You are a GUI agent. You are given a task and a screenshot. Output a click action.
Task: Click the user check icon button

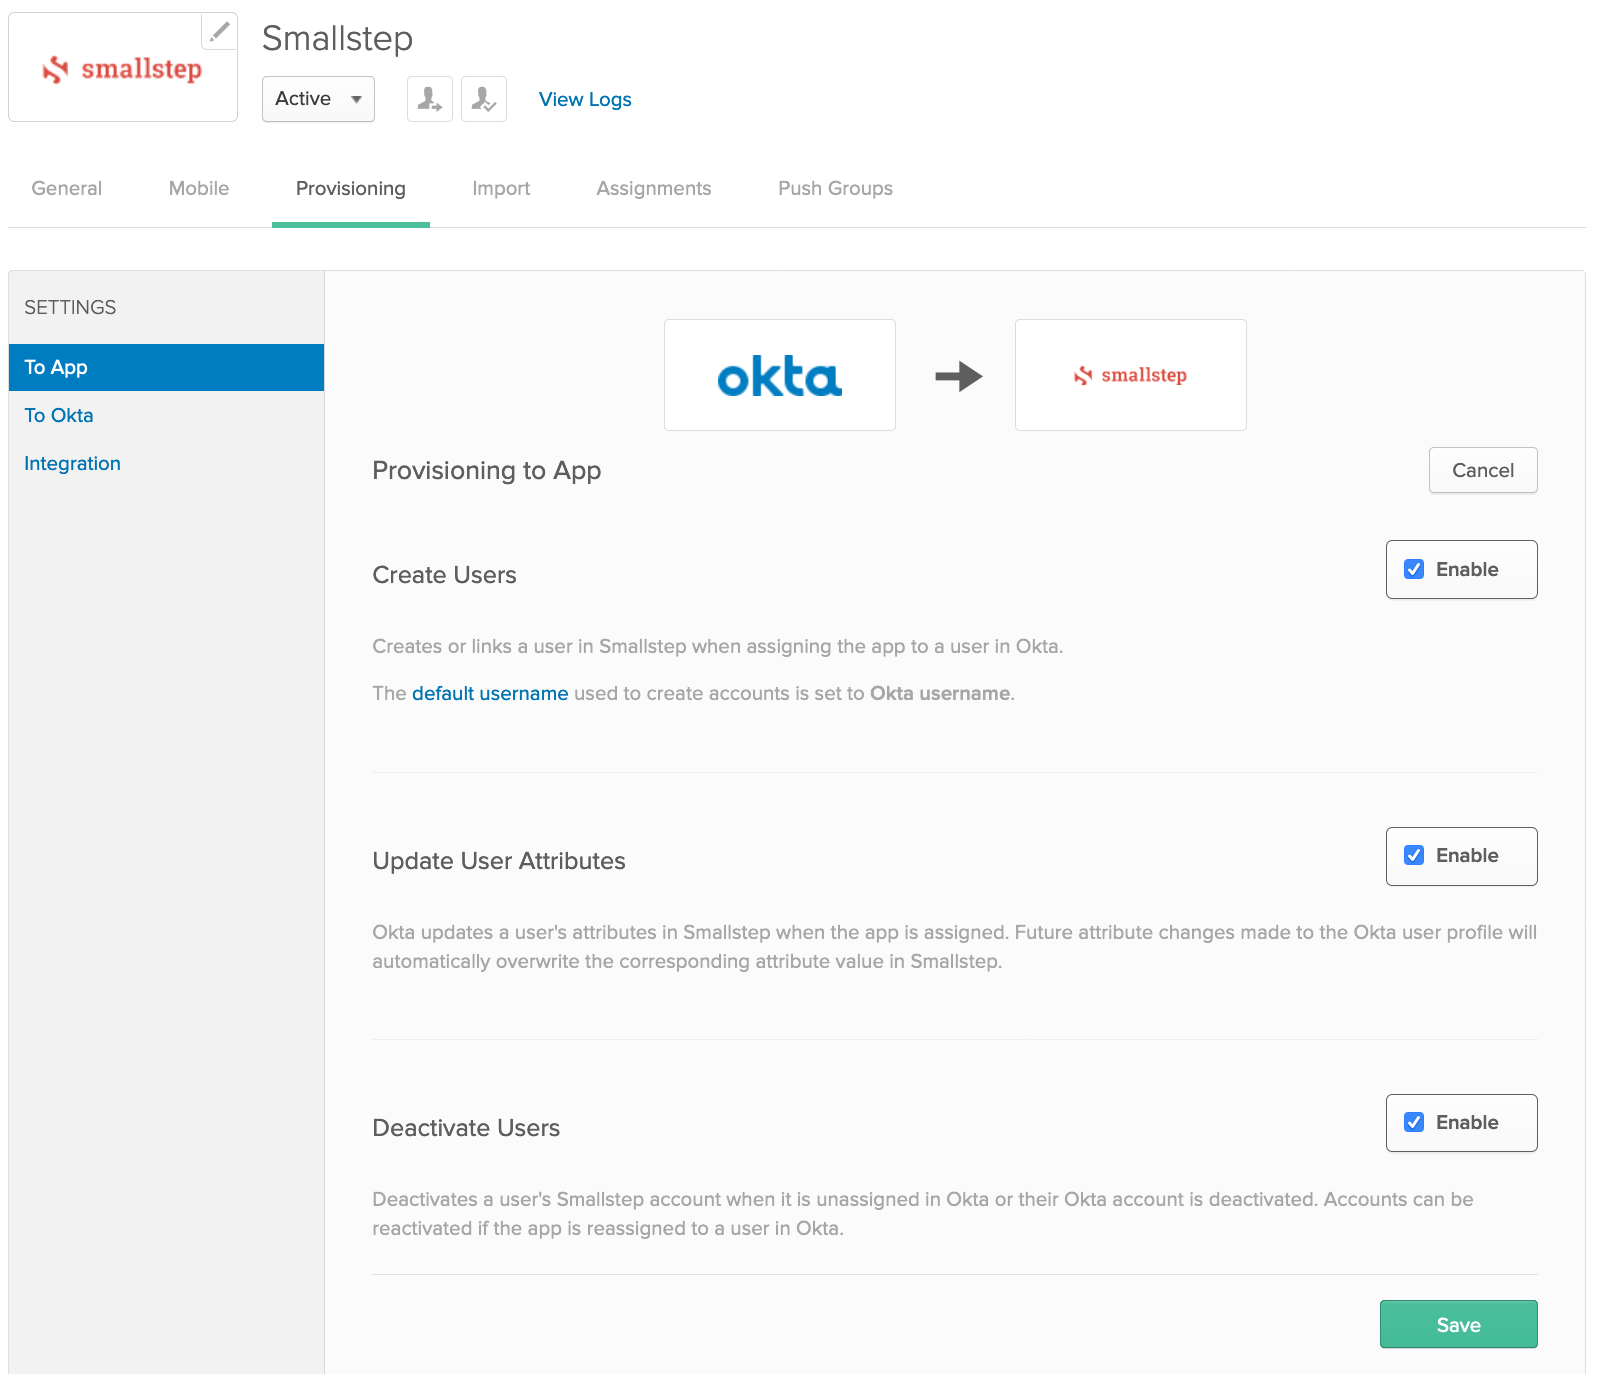[484, 99]
